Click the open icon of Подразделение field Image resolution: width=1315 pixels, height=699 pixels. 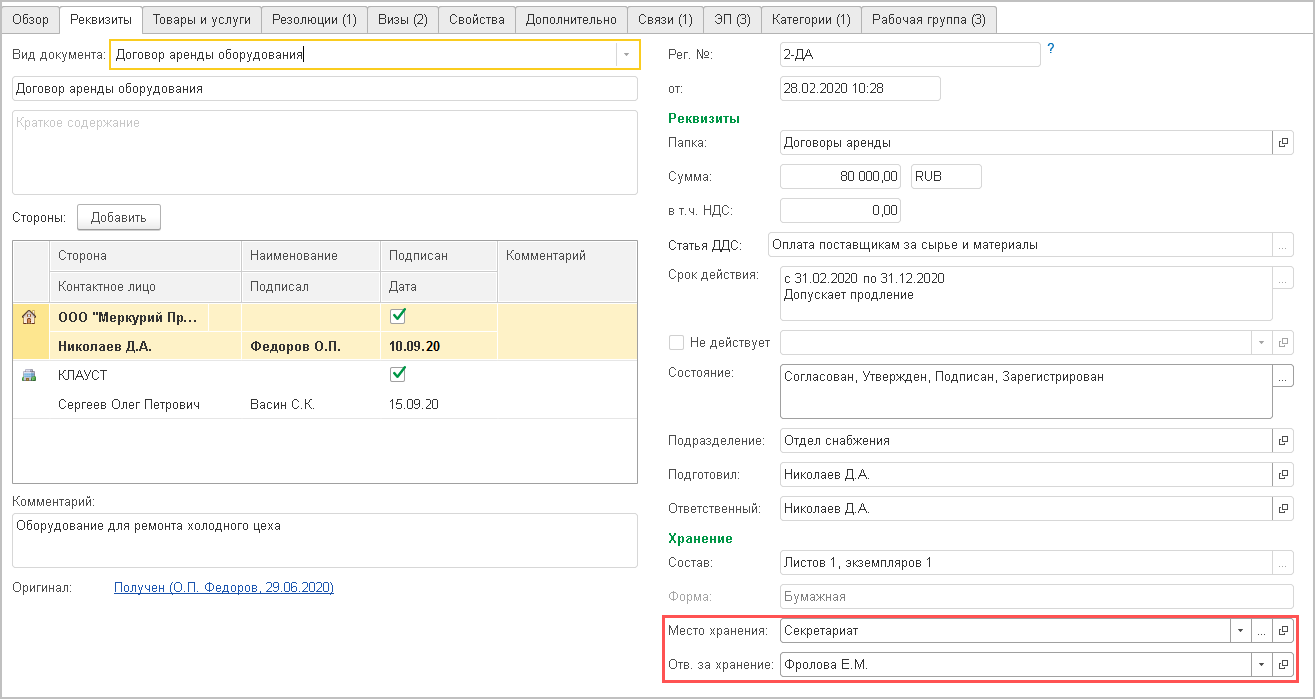click(1284, 441)
